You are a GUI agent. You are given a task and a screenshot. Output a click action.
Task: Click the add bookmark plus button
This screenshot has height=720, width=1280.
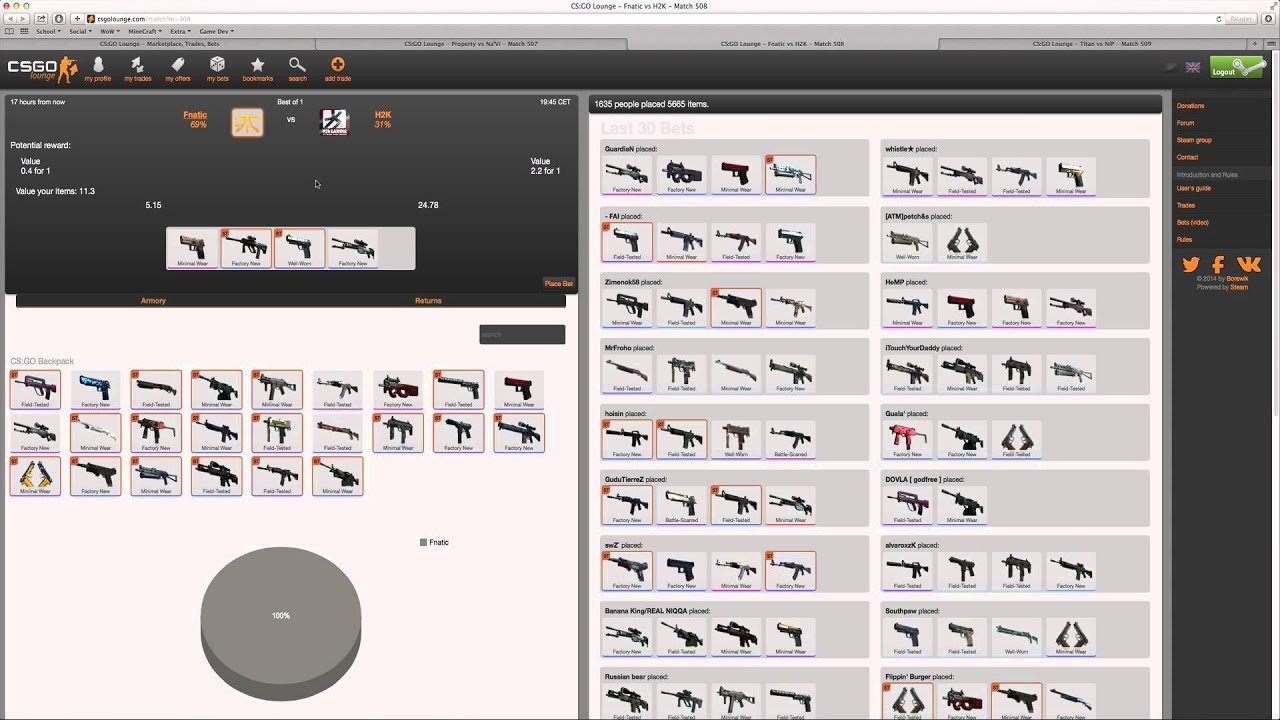click(77, 19)
